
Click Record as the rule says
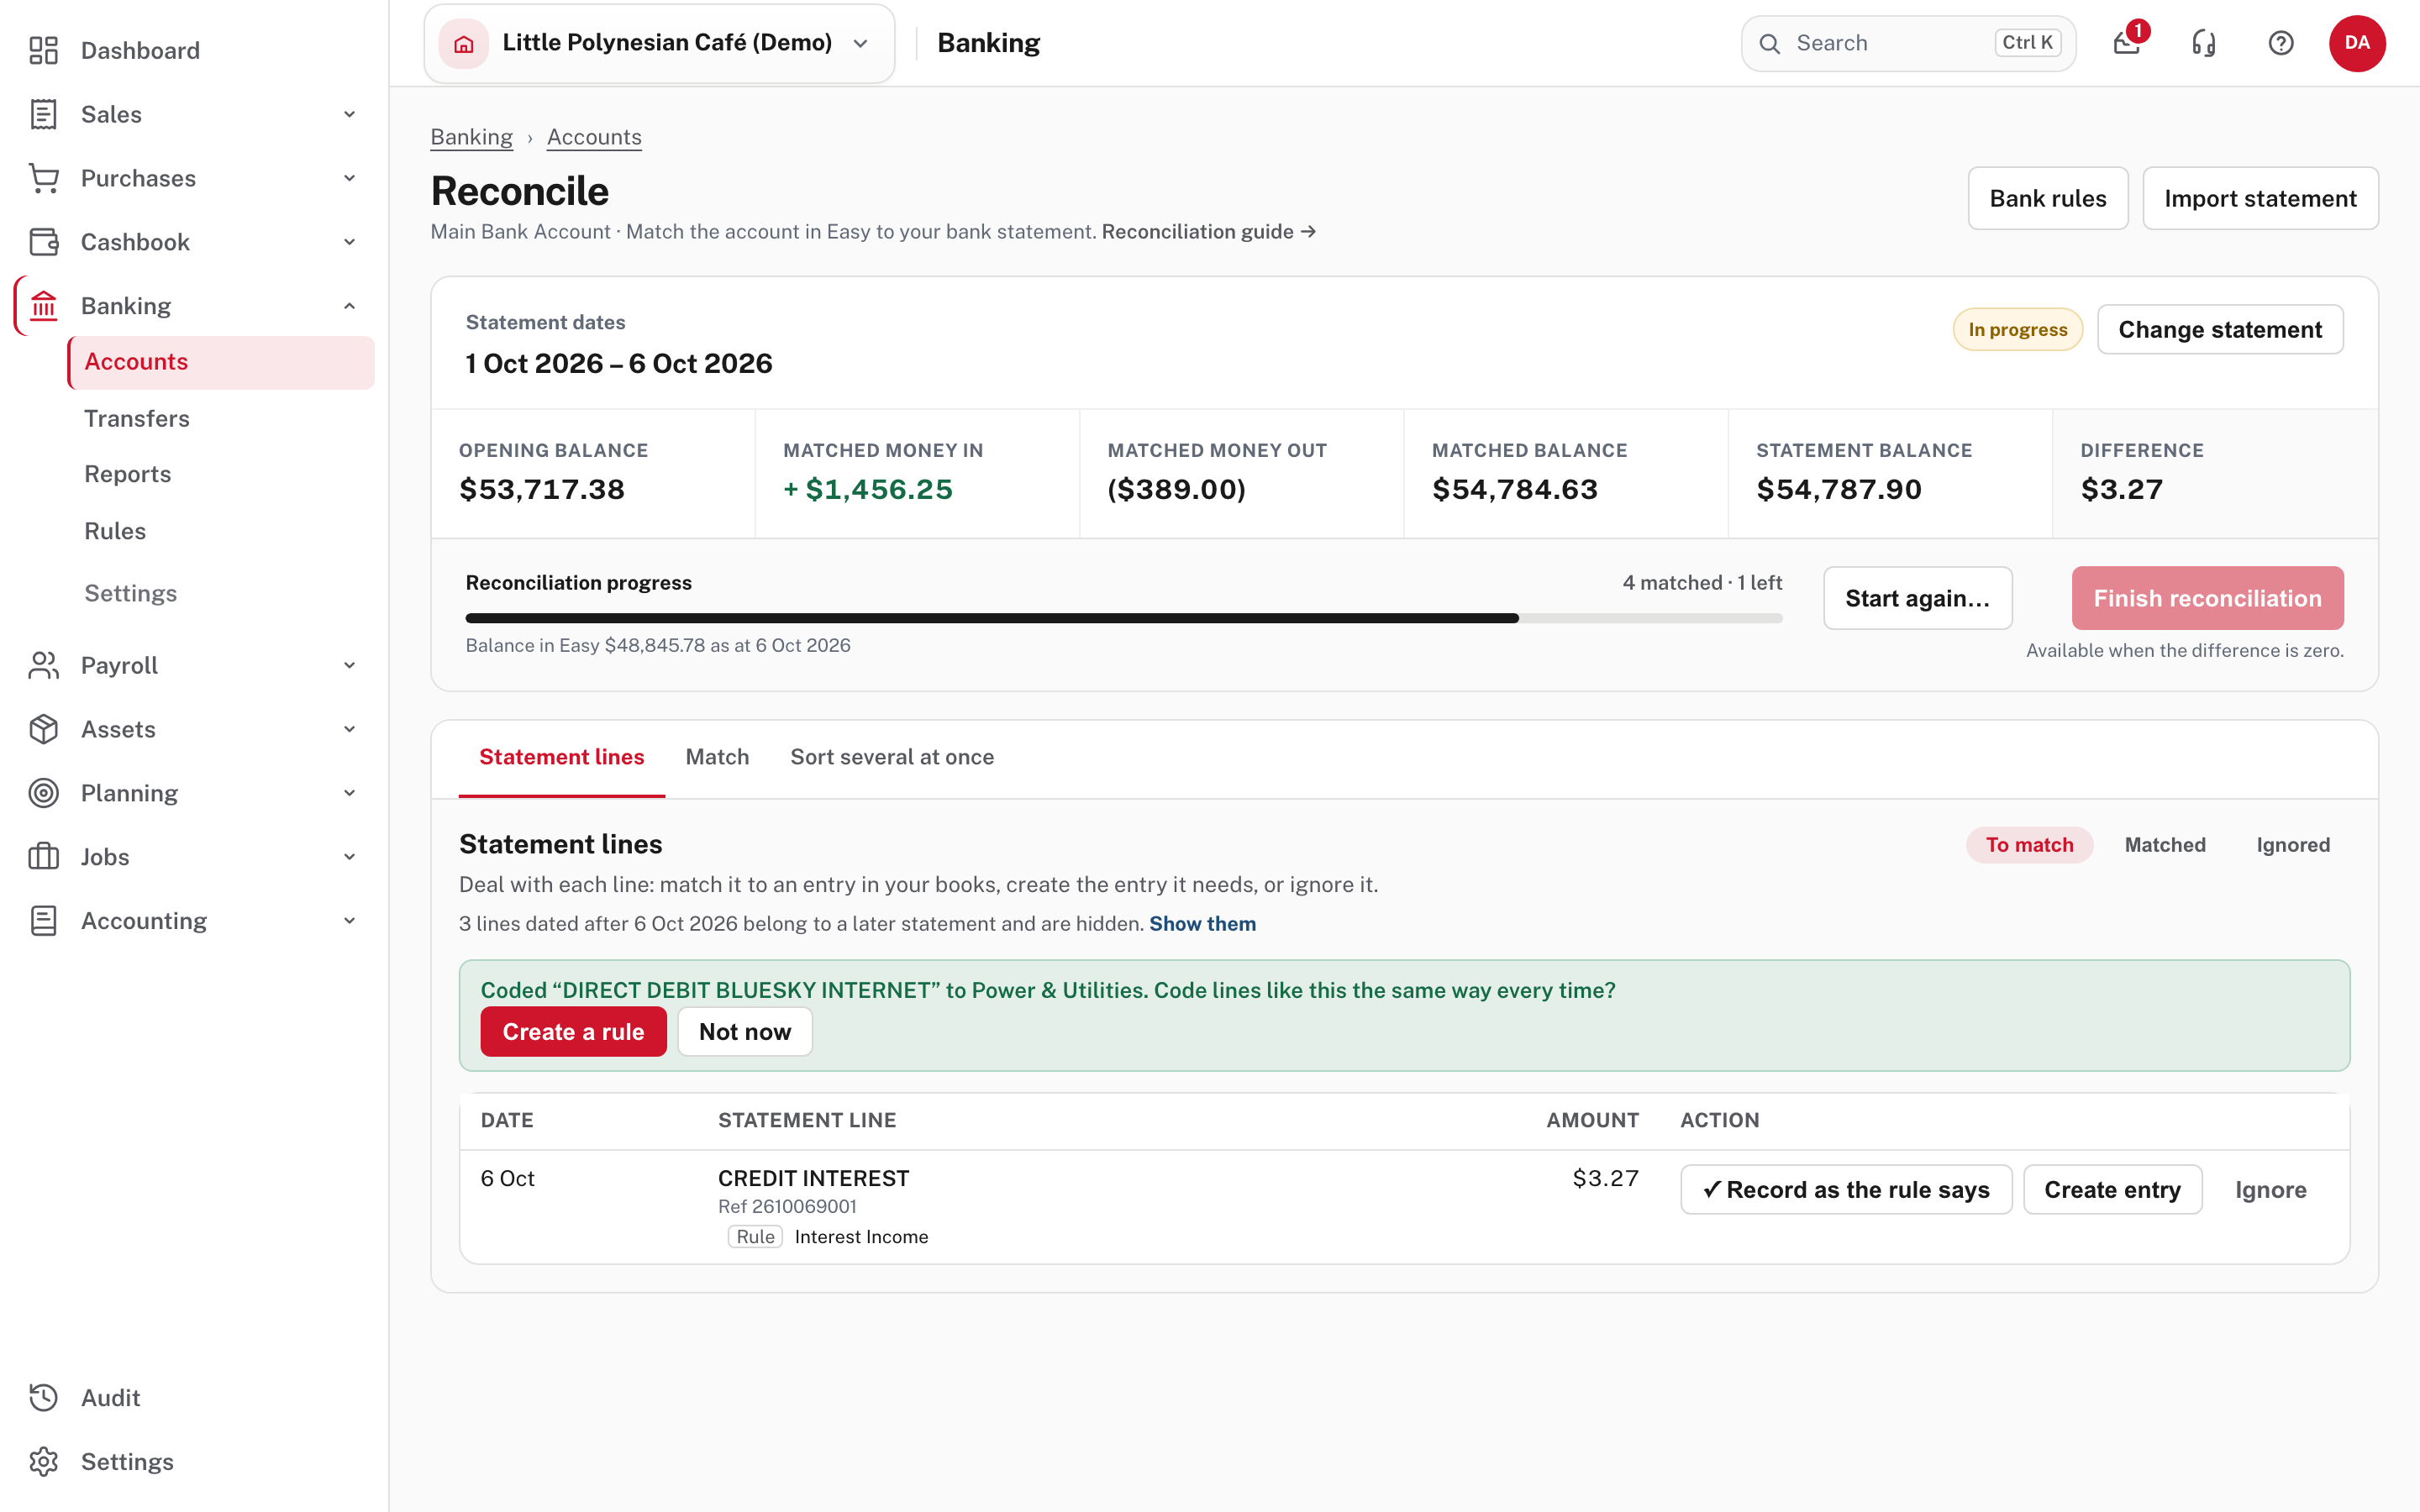point(1846,1189)
